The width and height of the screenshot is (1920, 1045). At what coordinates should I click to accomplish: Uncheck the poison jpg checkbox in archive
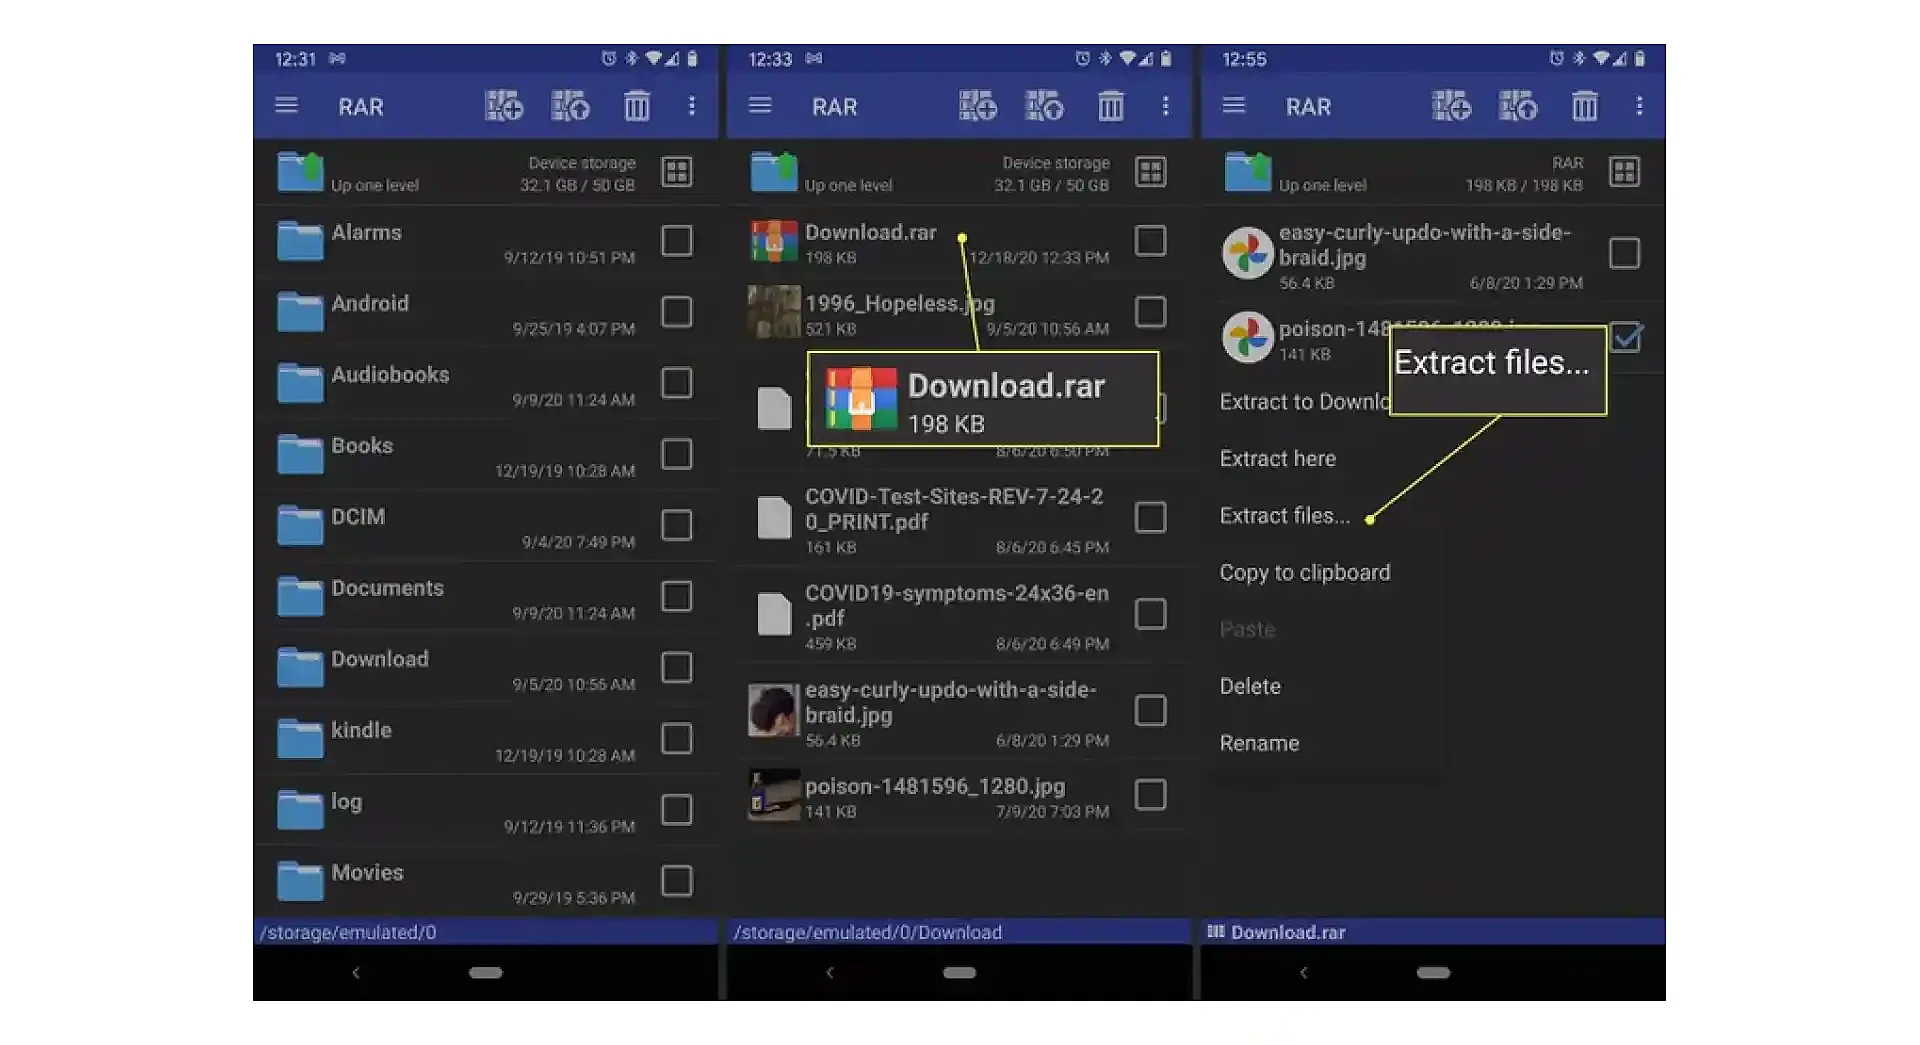[1626, 338]
